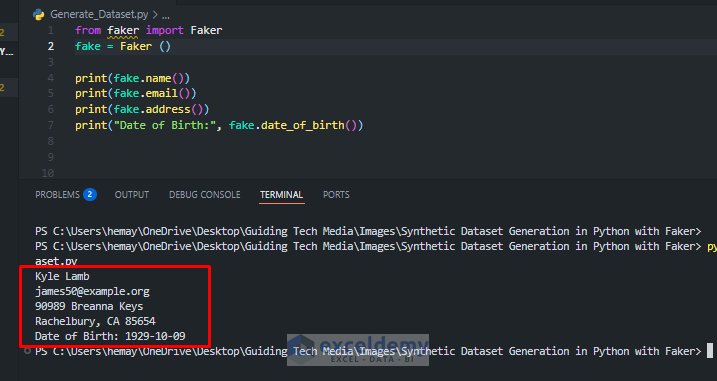Click the 'Kyle Lamb' terminal output

tap(62, 276)
